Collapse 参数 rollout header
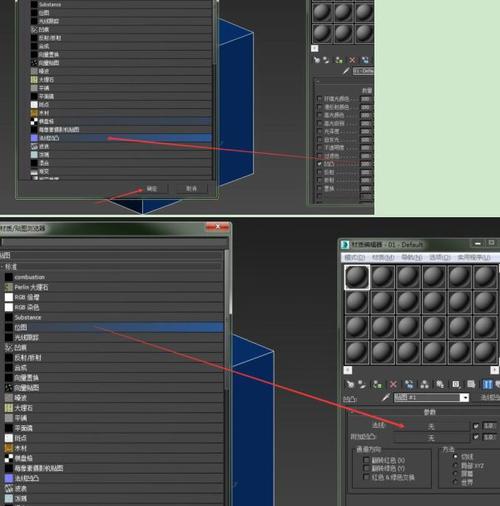The height and width of the screenshot is (506, 500). [430, 412]
